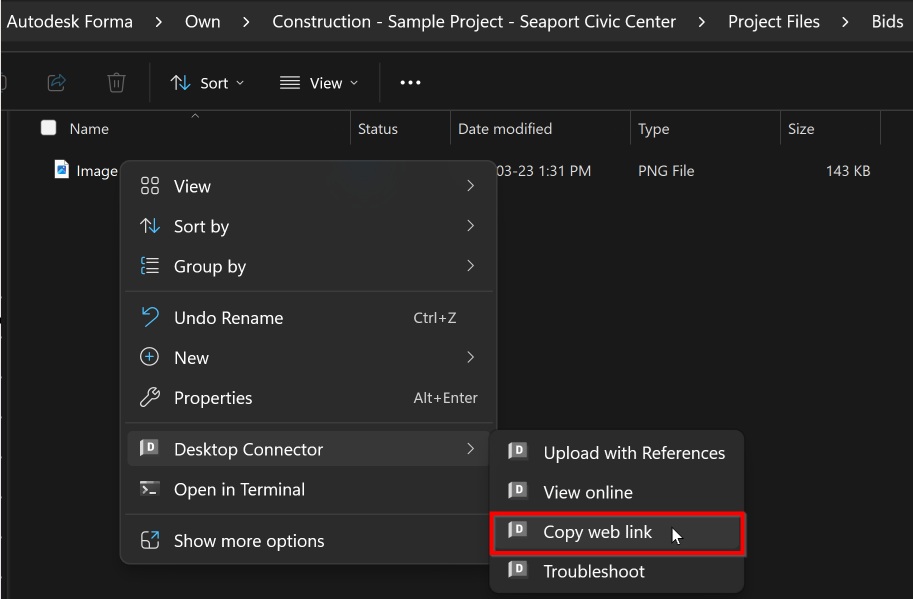Click the 1:31 PM date modified cell
Viewport: 913px width, 599px height.
pyautogui.click(x=543, y=171)
